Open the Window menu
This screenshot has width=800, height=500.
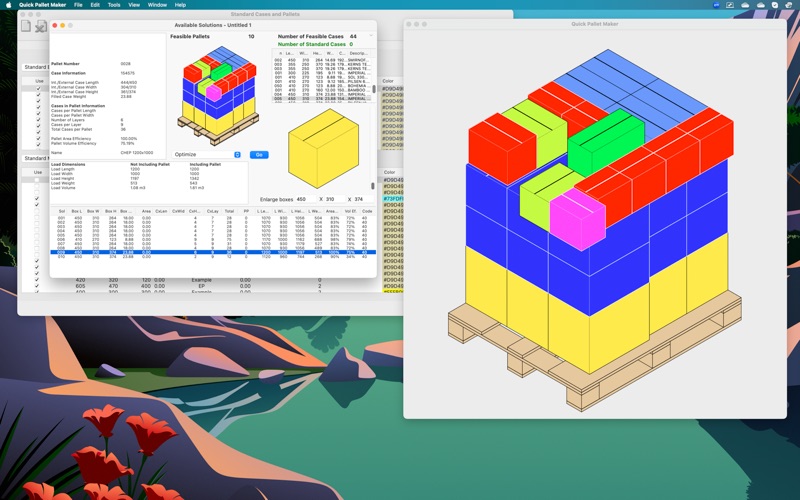pyautogui.click(x=157, y=5)
